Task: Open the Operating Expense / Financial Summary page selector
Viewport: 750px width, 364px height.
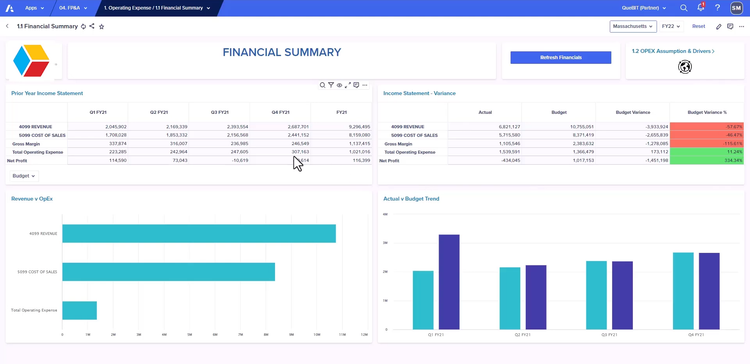Action: pyautogui.click(x=157, y=8)
